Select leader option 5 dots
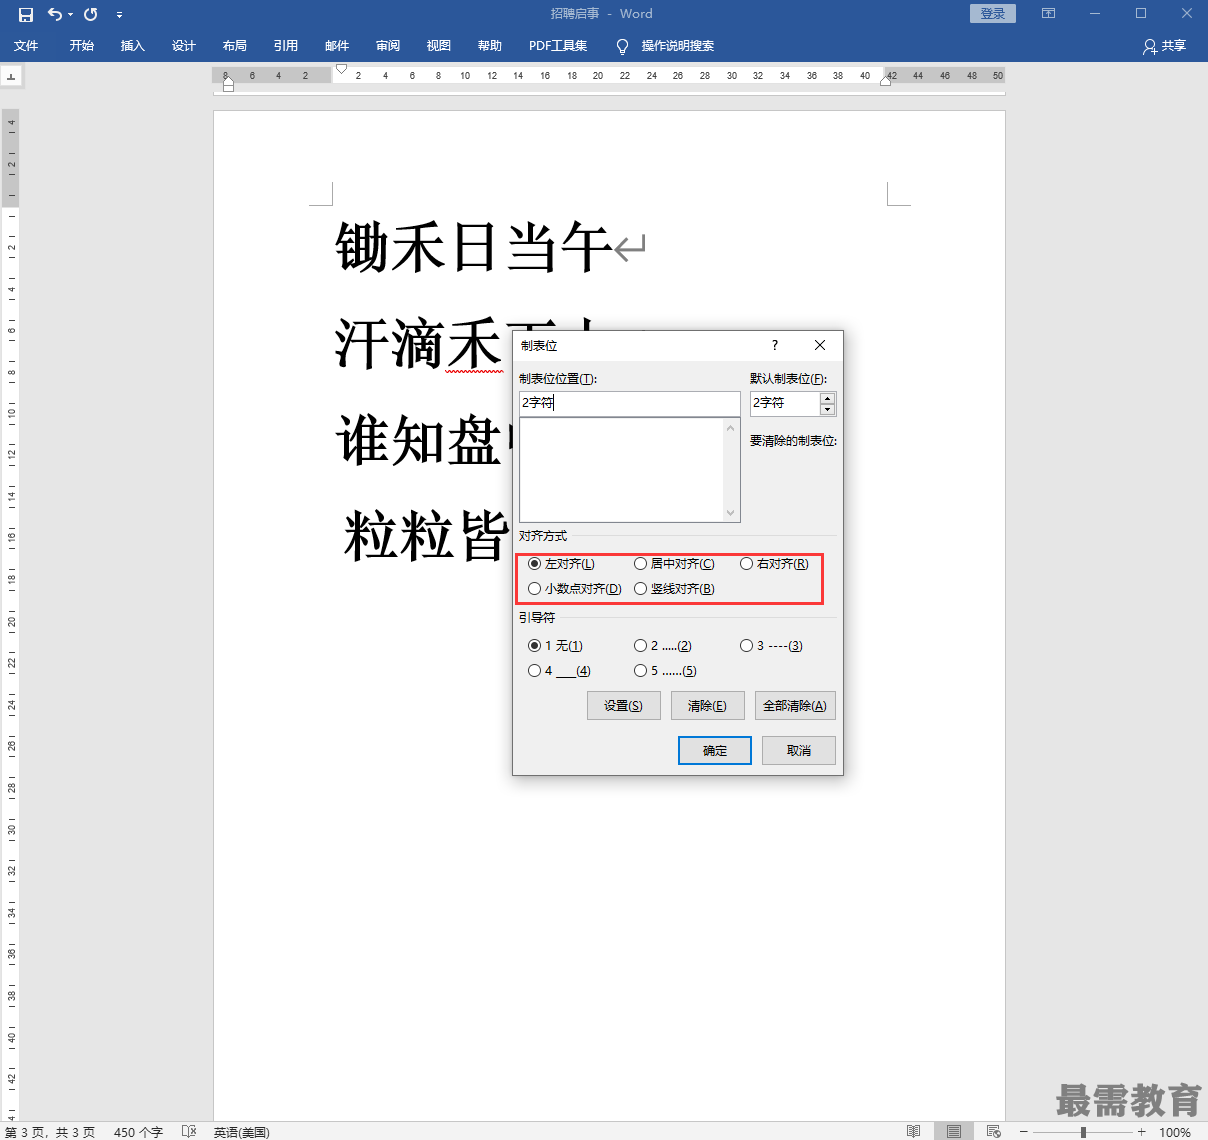Viewport: 1208px width, 1140px height. (640, 671)
